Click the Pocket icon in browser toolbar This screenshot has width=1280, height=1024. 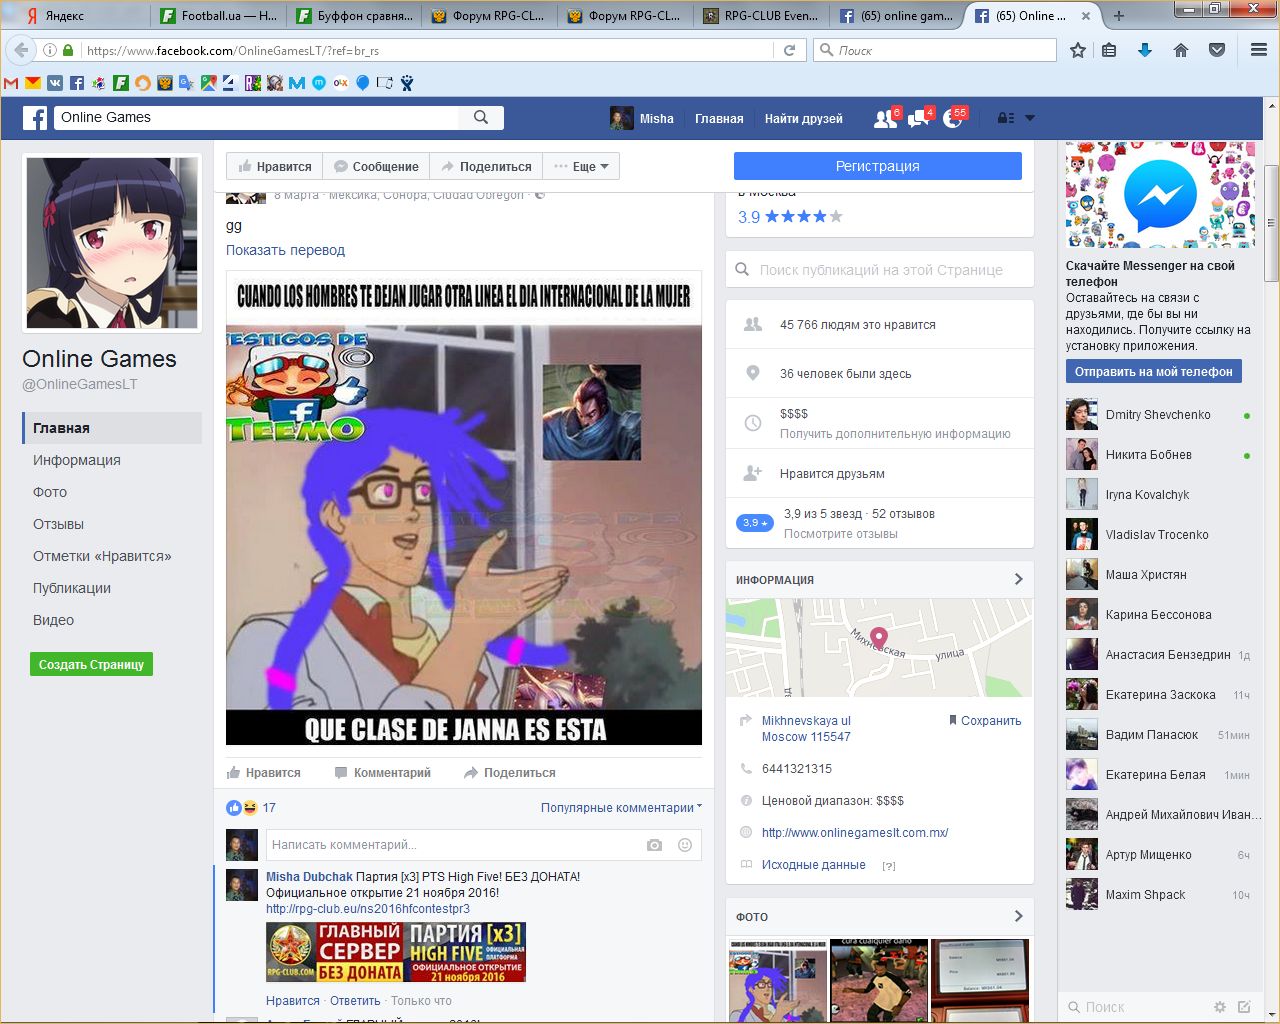point(1217,50)
